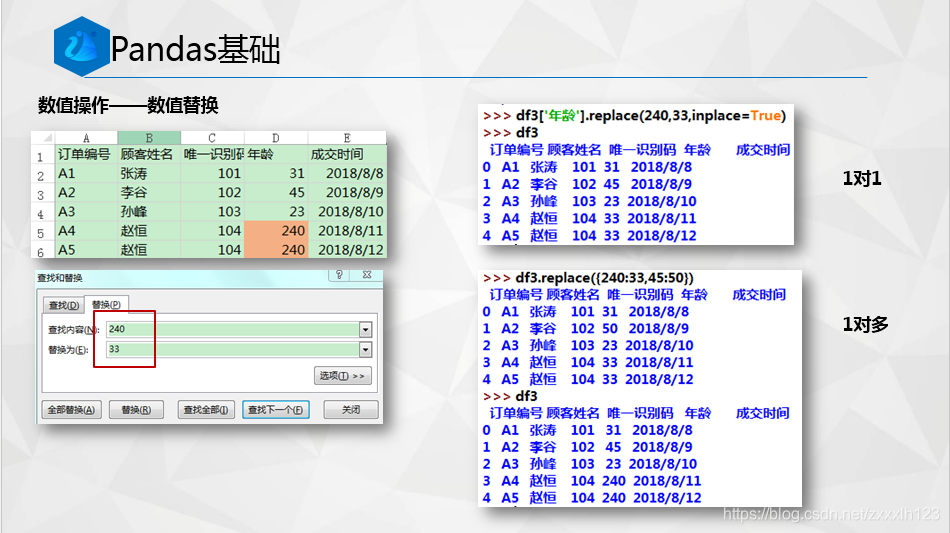Click the select-all corner of the spreadsheet
Image resolution: width=950 pixels, height=533 pixels.
coord(43,138)
